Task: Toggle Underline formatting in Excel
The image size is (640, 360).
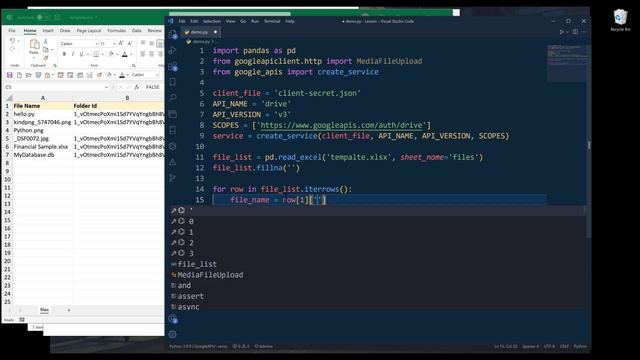Action: [x=81, y=54]
